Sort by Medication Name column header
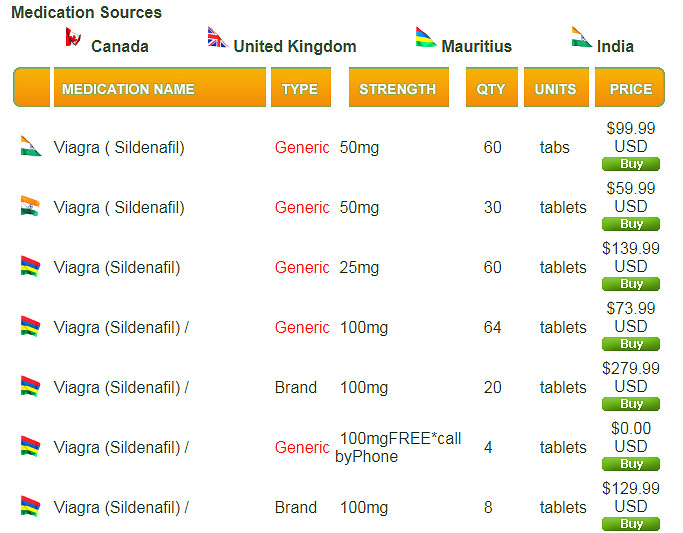The width and height of the screenshot is (683, 533). coord(128,89)
